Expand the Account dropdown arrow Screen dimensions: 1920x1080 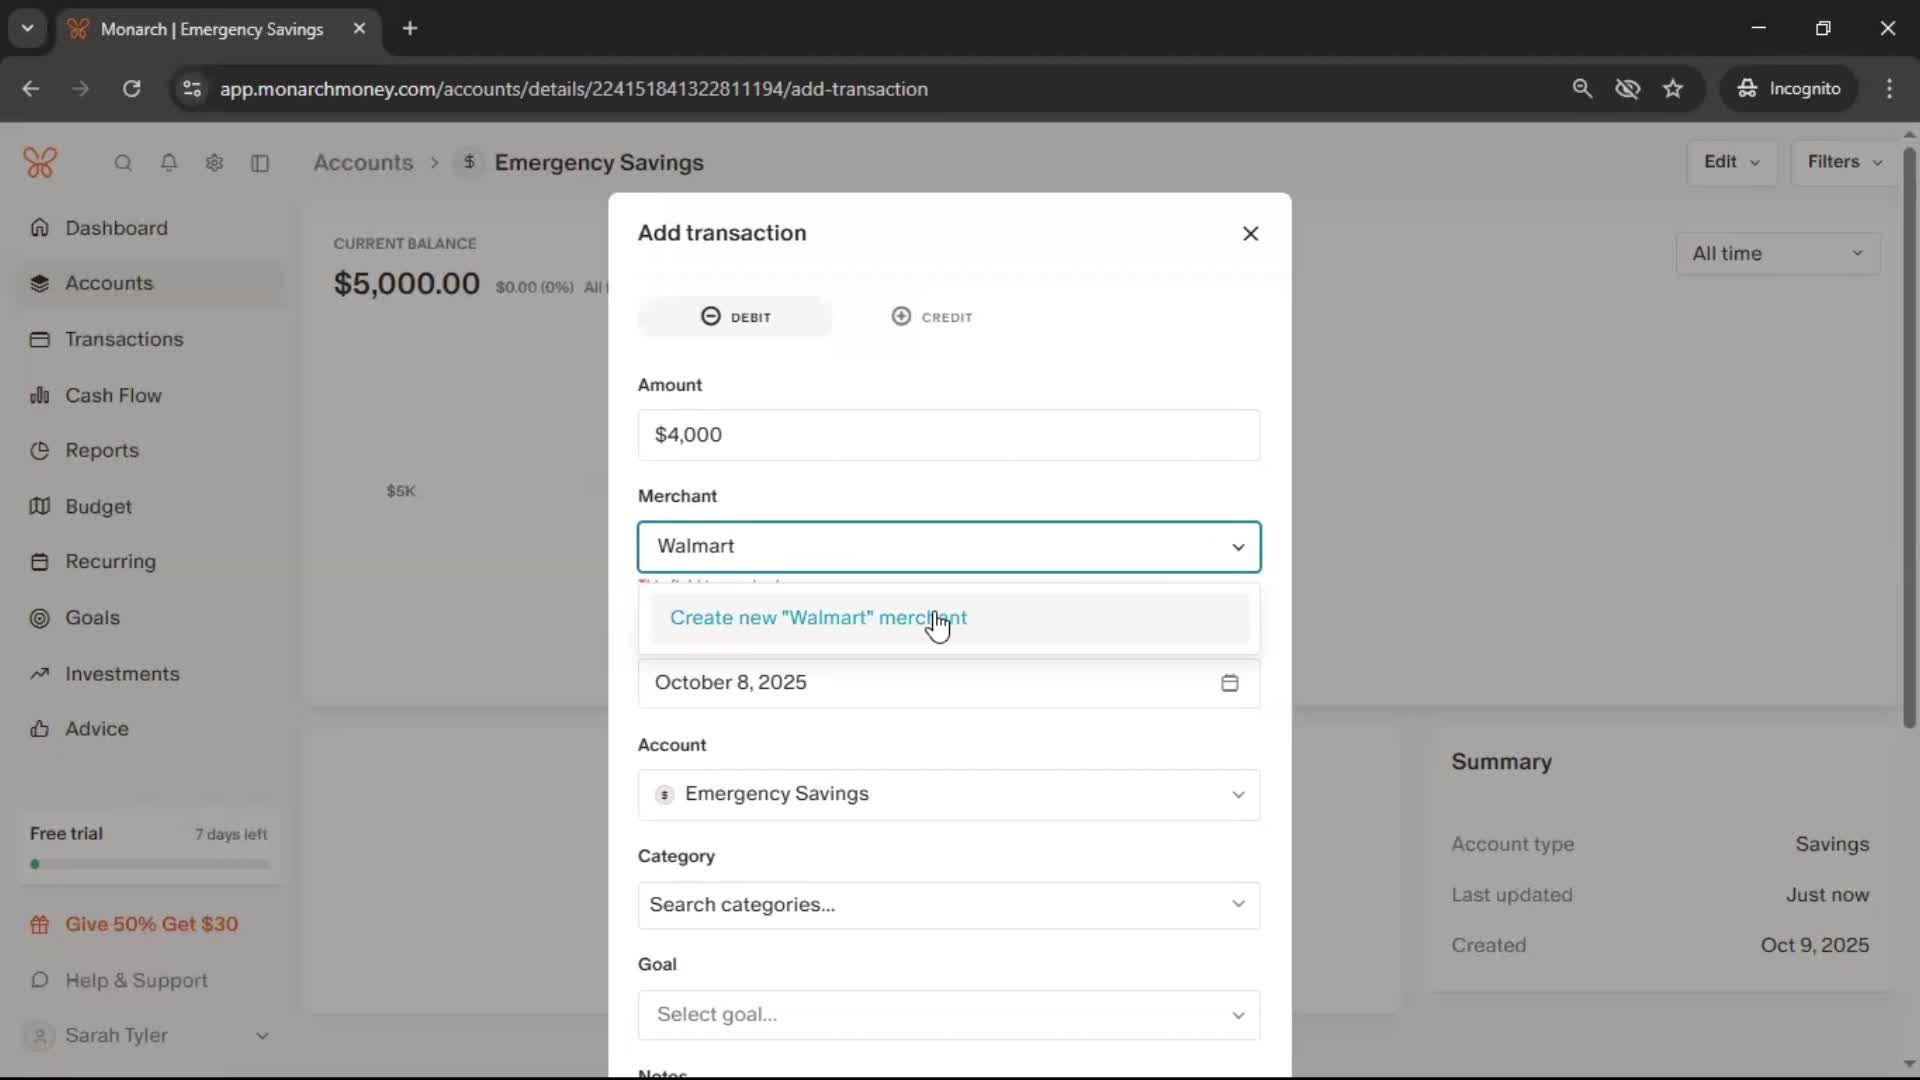tap(1238, 795)
